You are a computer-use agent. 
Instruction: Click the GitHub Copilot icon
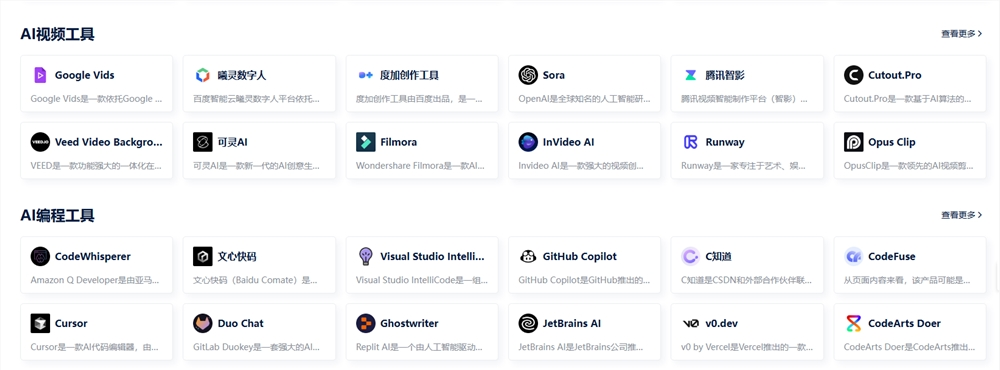(528, 256)
